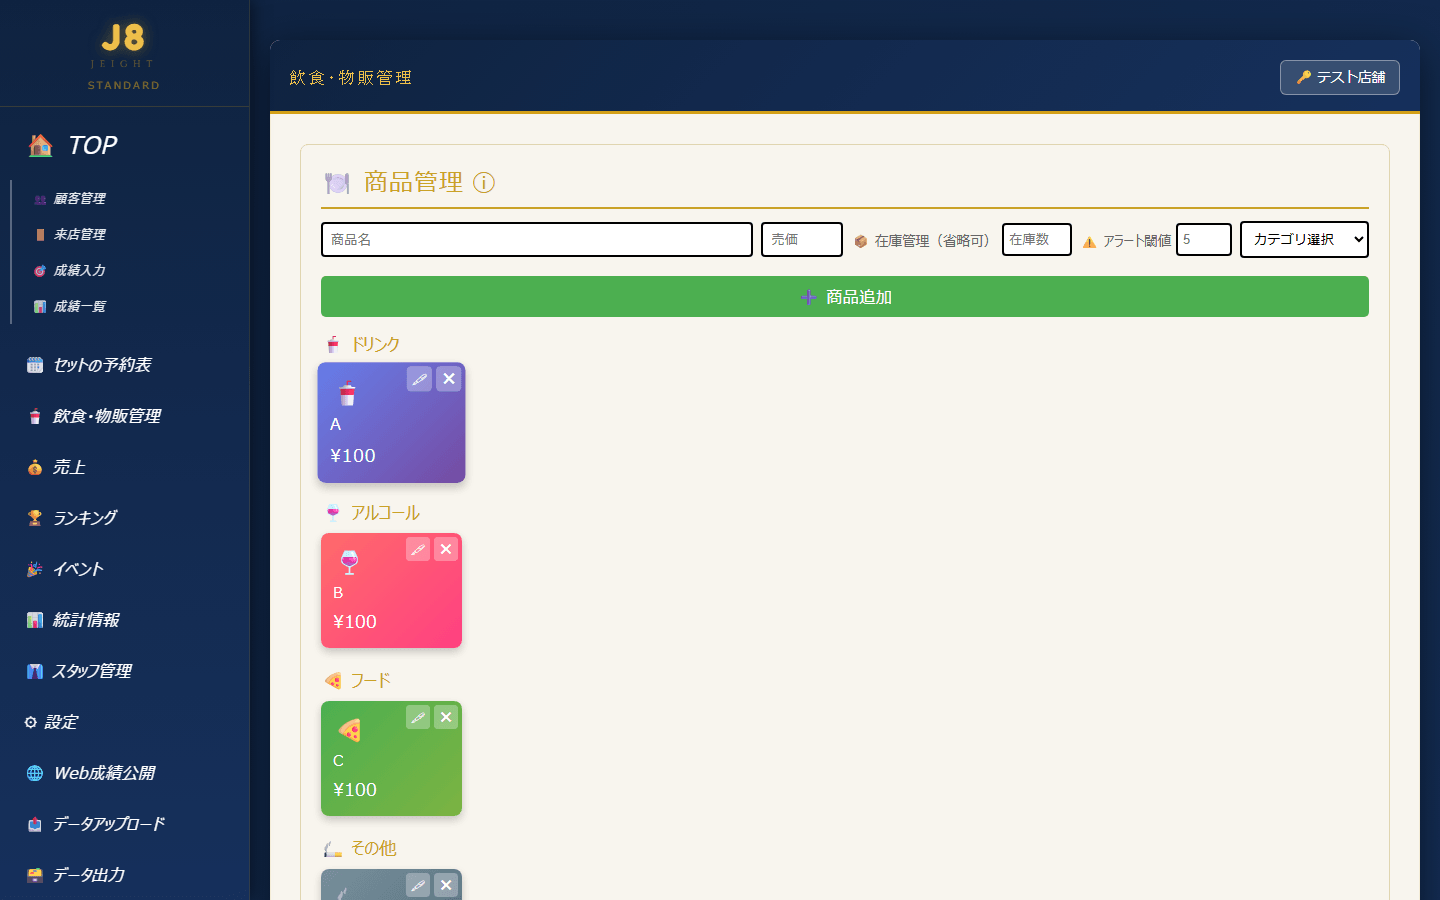Open カテゴリ選択 dropdown
Viewport: 1440px width, 900px height.
[x=1304, y=239]
